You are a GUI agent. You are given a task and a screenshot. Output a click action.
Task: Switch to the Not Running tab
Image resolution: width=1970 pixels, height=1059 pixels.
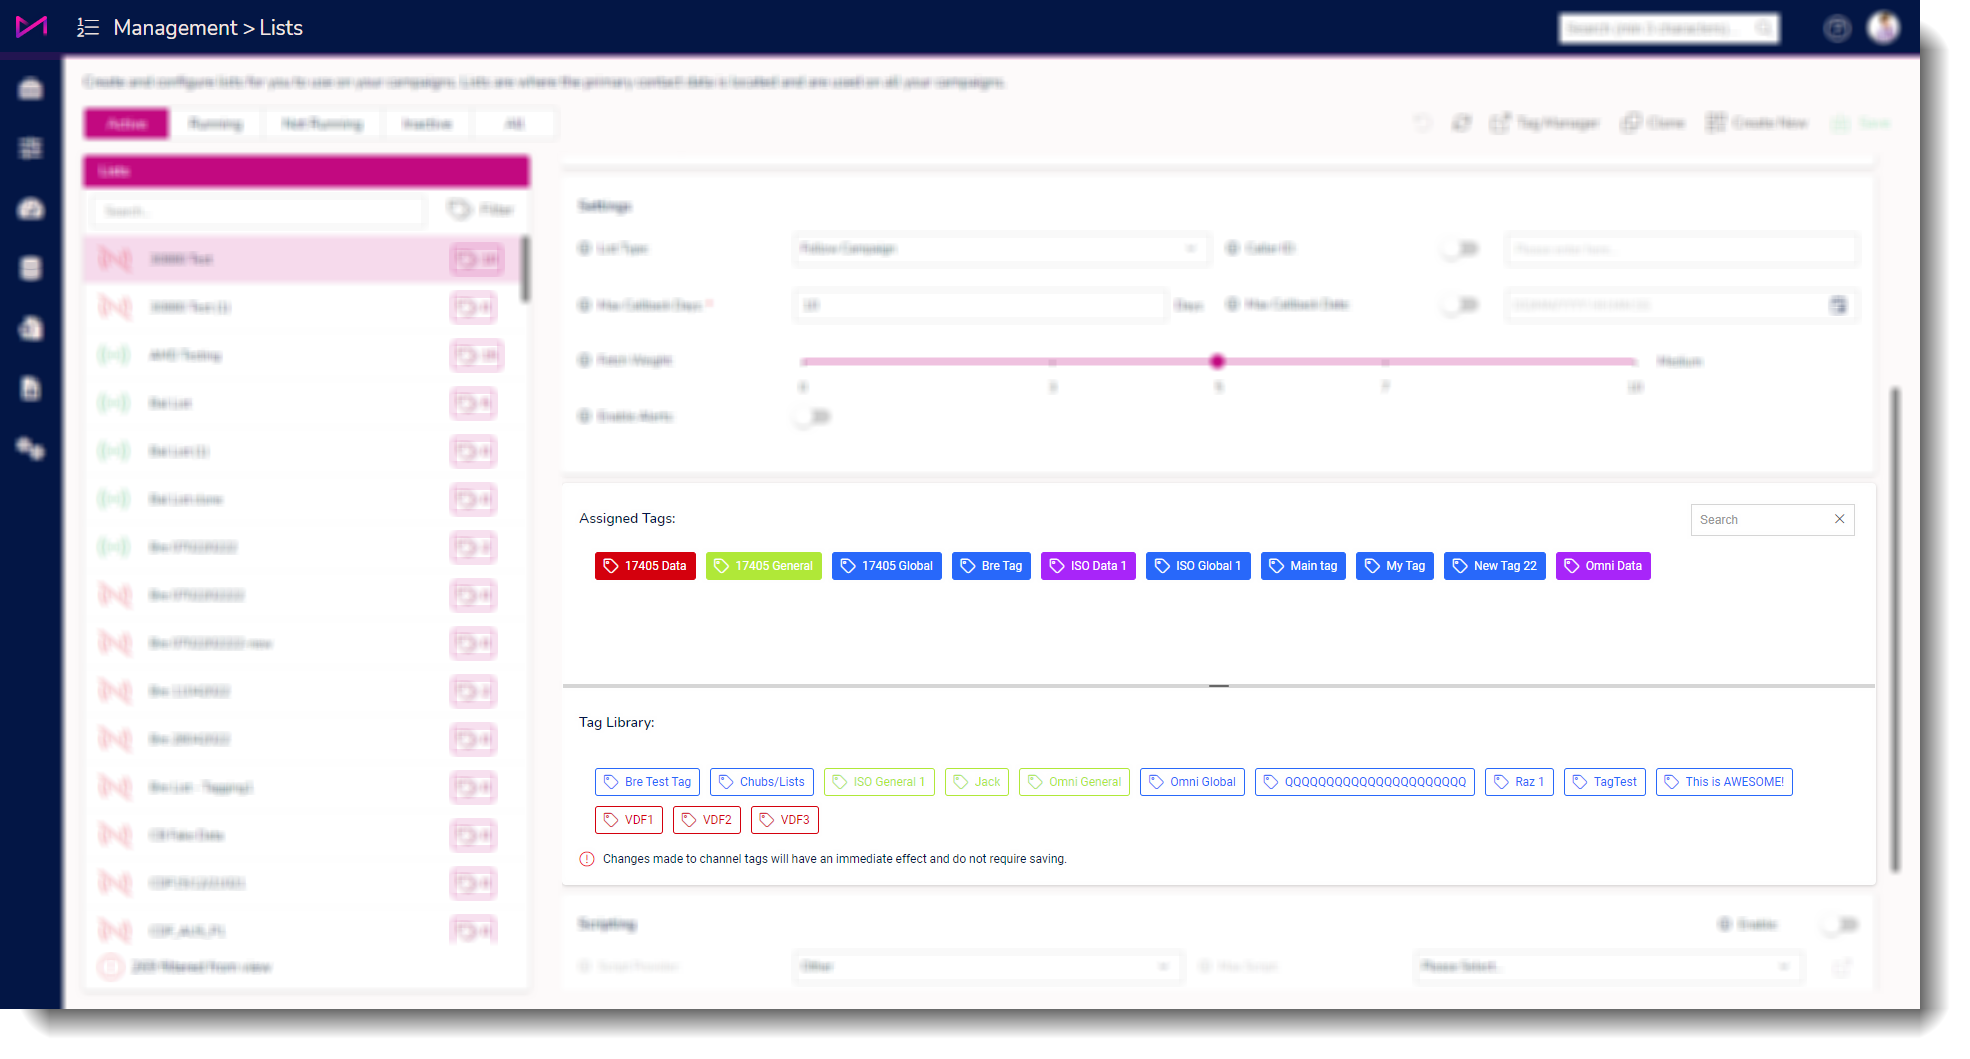(x=322, y=123)
